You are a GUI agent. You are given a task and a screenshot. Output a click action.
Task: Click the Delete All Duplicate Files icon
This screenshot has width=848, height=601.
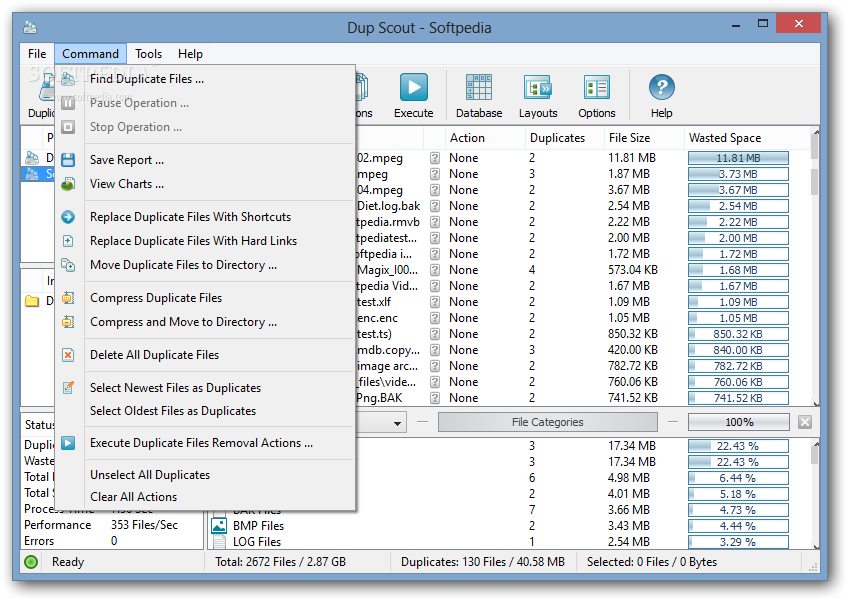(68, 355)
